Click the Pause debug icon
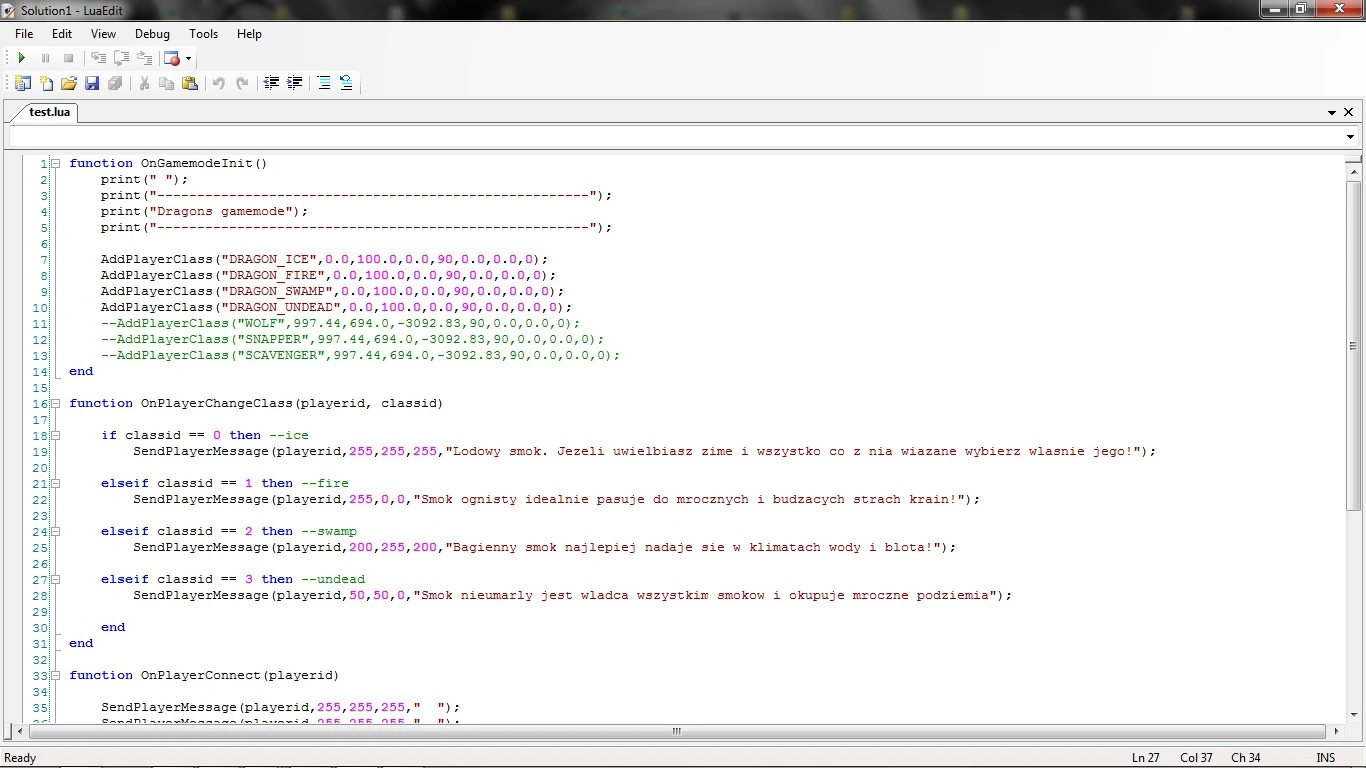This screenshot has height=768, width=1366. tap(45, 58)
